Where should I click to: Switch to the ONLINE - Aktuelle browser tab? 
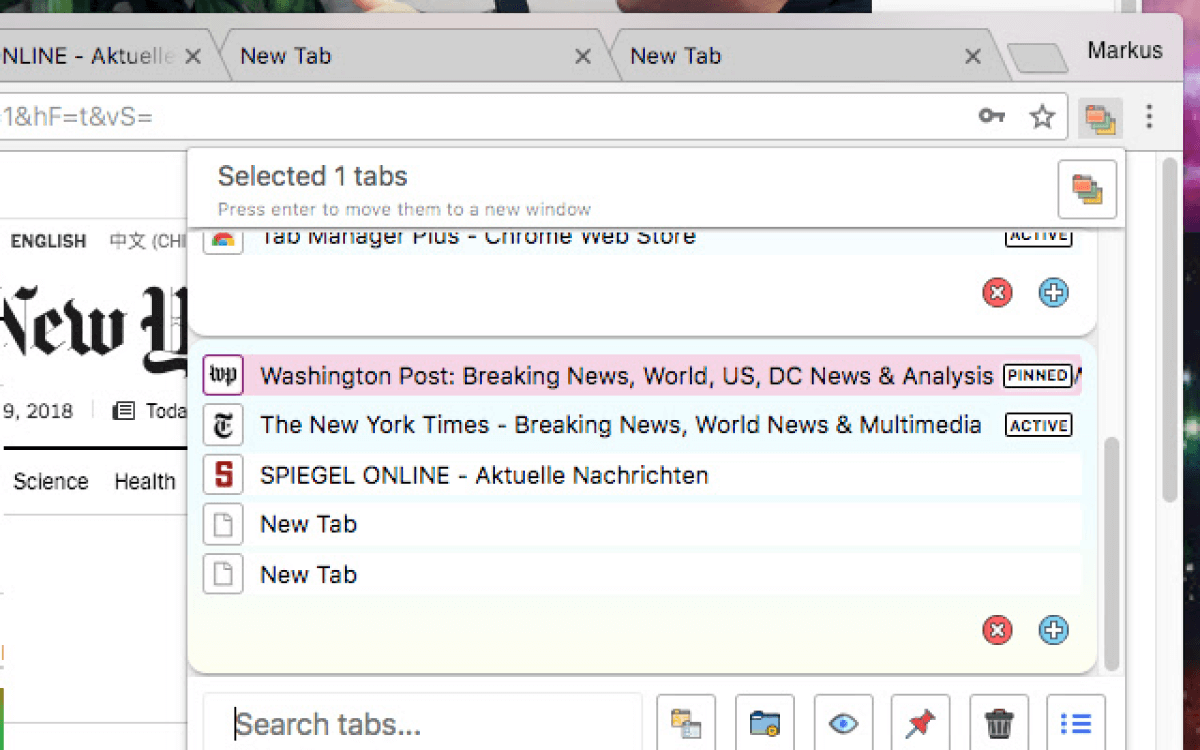point(105,56)
